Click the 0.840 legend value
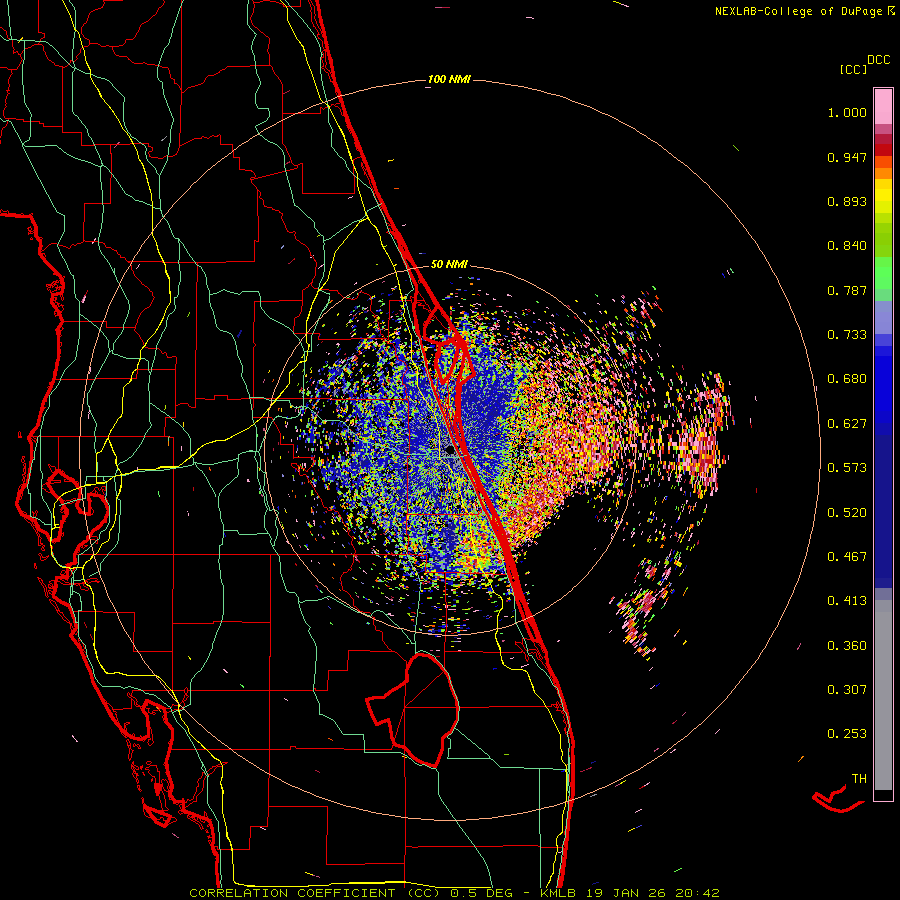Screen dimensions: 900x900 click(x=847, y=246)
